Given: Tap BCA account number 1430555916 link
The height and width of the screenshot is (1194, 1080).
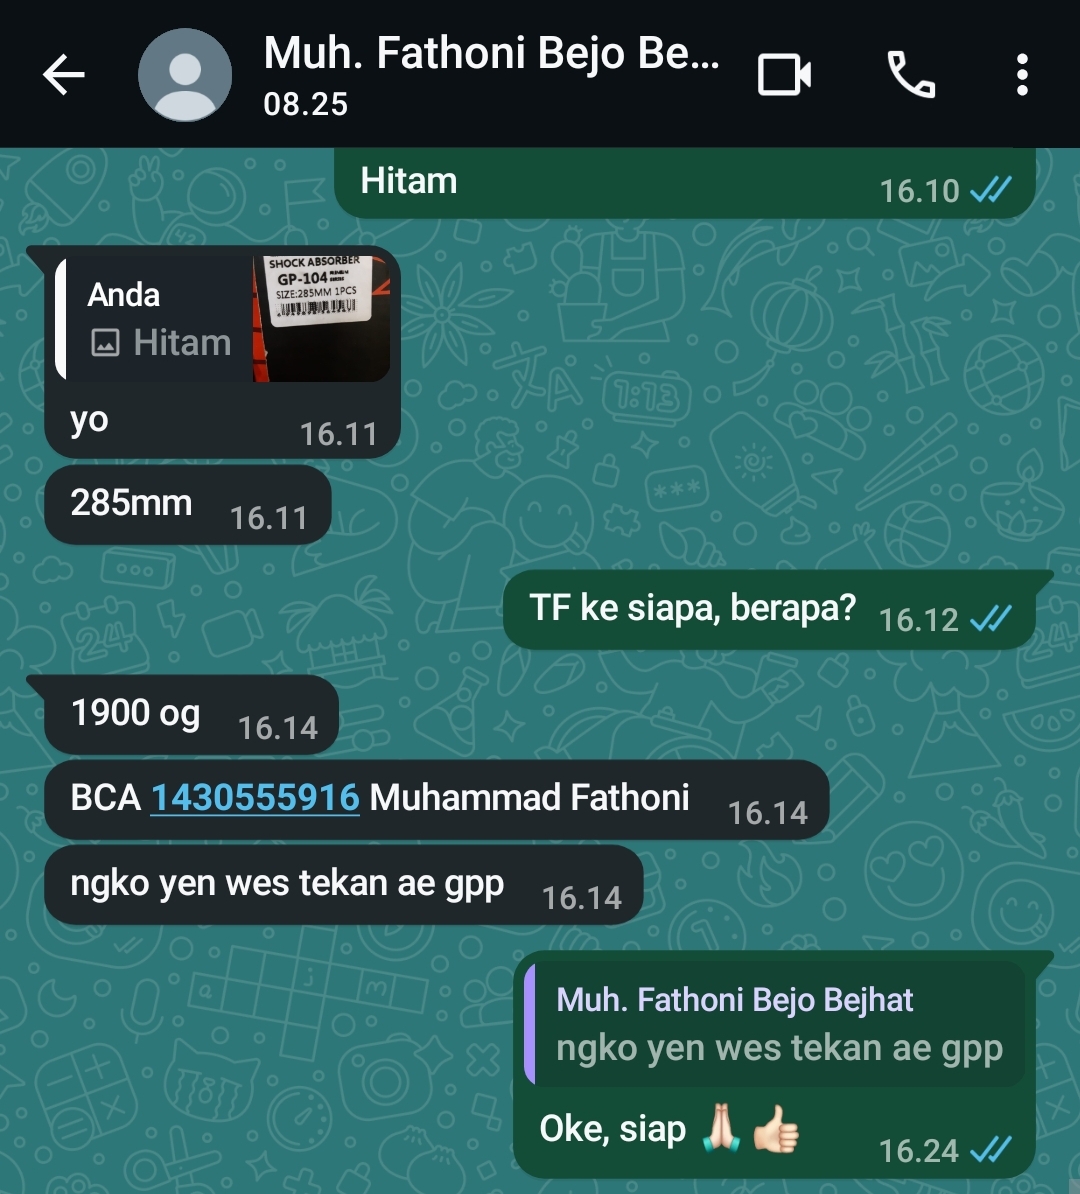Looking at the screenshot, I should (x=255, y=798).
